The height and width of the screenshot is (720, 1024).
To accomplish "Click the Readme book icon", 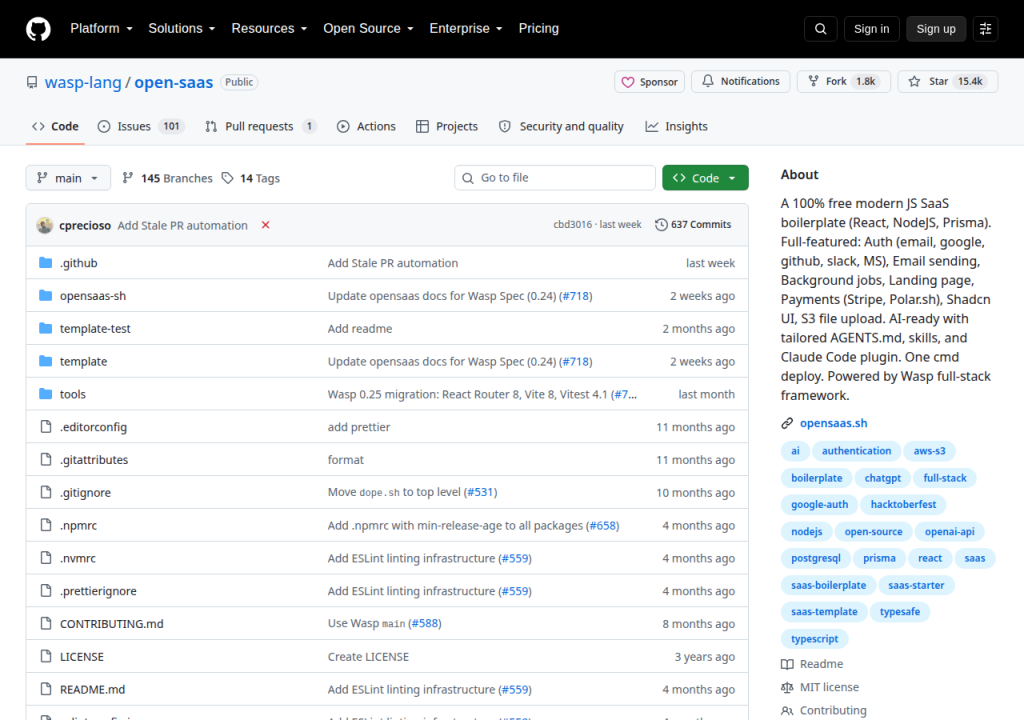I will (787, 664).
